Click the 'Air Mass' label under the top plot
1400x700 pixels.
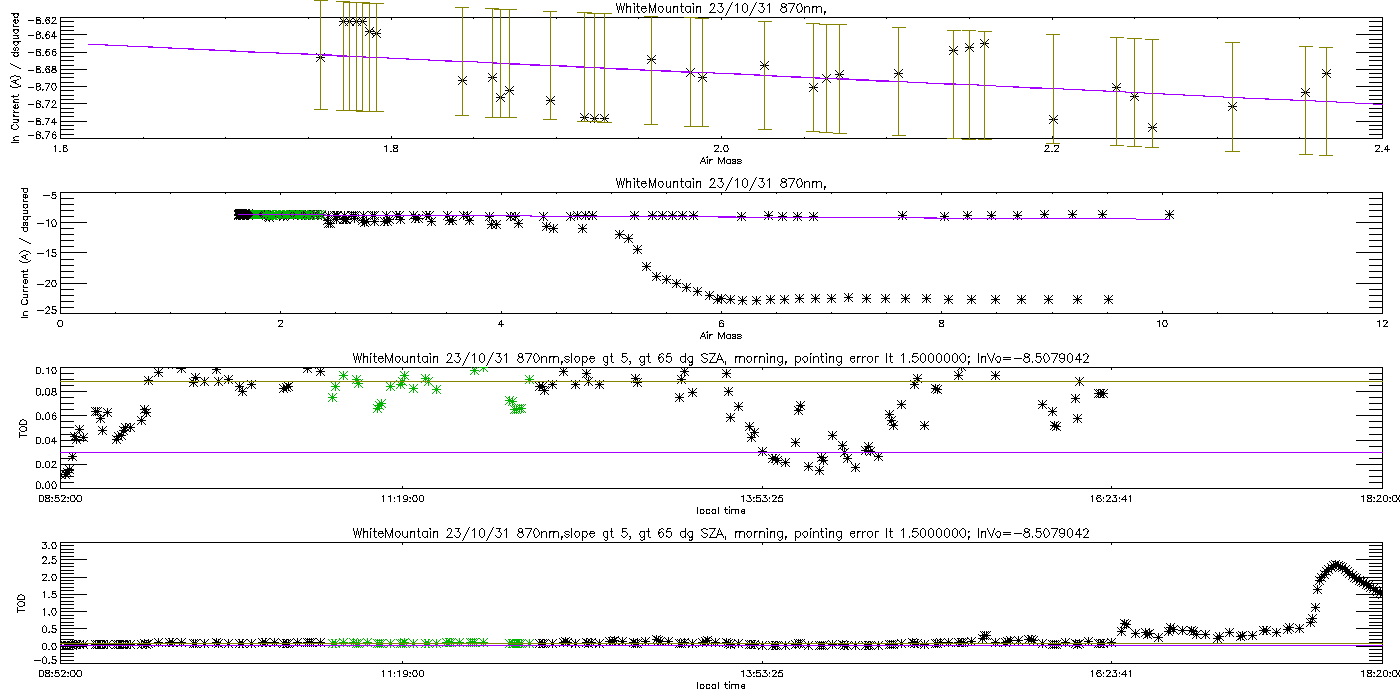[x=720, y=159]
